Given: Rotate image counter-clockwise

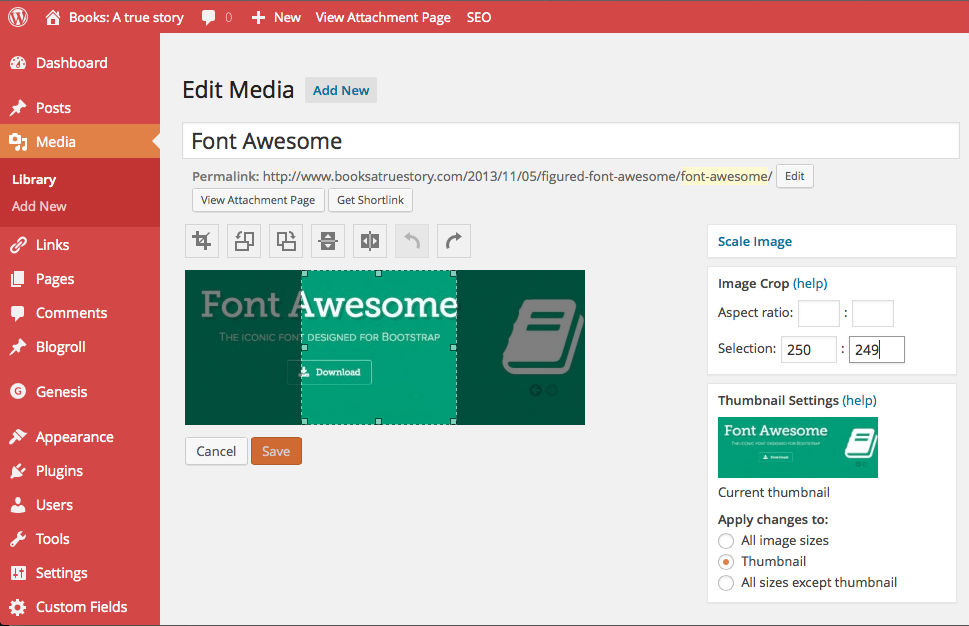Looking at the screenshot, I should pos(244,241).
